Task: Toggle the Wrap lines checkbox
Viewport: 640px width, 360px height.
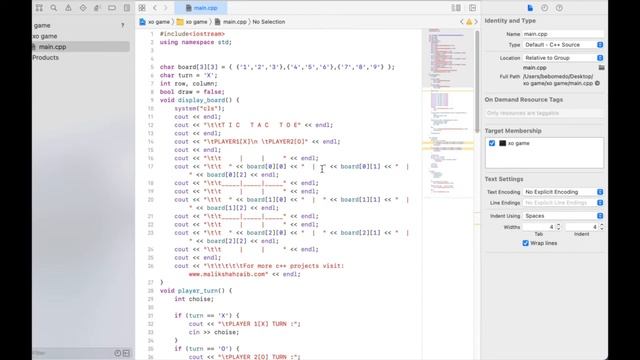Action: pyautogui.click(x=525, y=243)
